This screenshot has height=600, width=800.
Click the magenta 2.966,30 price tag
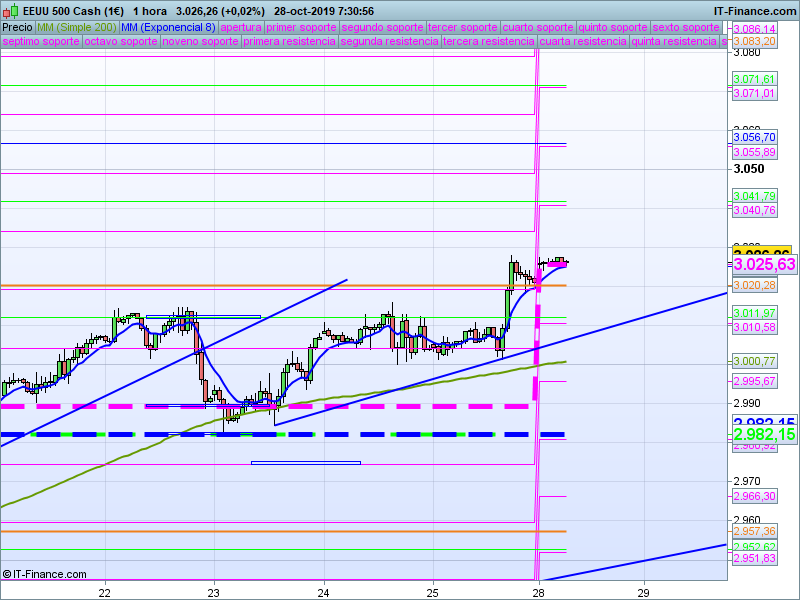coord(755,496)
